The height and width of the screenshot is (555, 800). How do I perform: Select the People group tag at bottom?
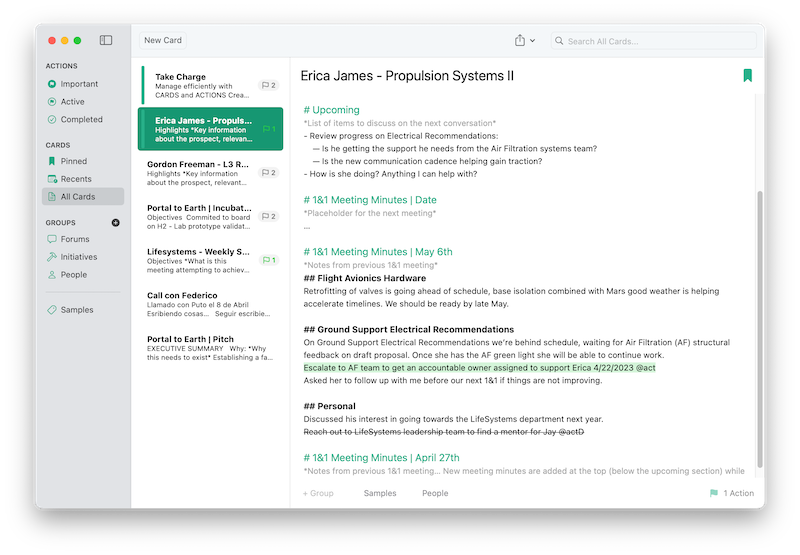(435, 493)
